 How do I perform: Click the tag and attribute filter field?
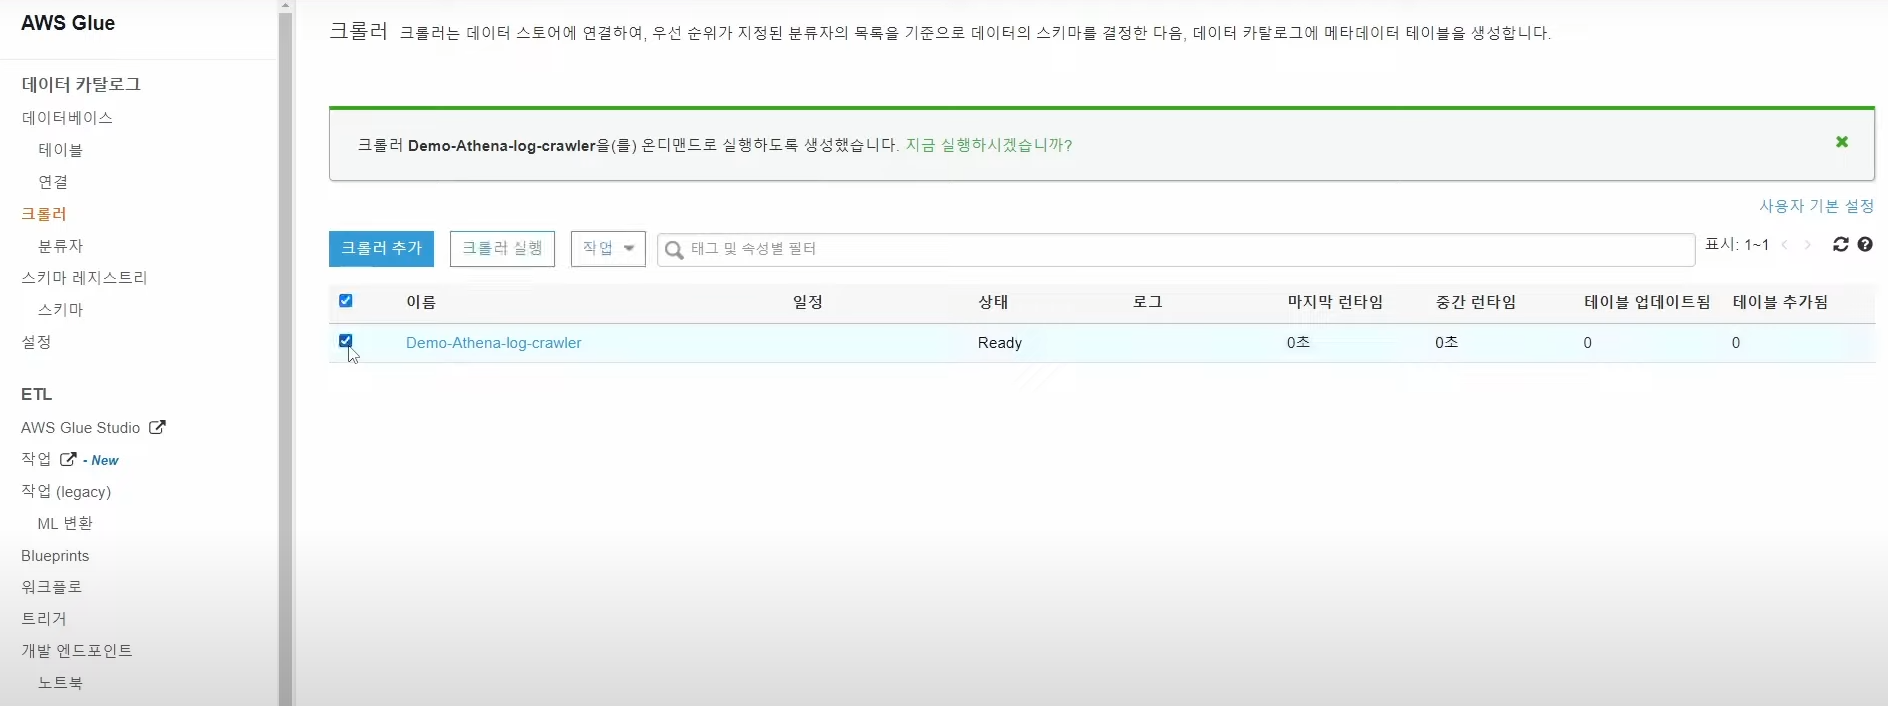pyautogui.click(x=1176, y=249)
